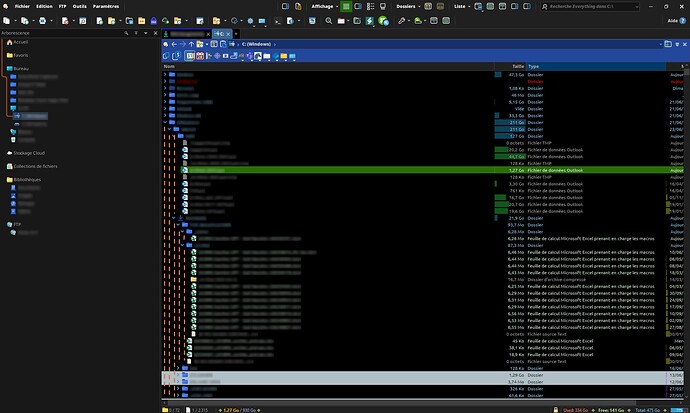Open the Paramètres menu

click(x=106, y=6)
